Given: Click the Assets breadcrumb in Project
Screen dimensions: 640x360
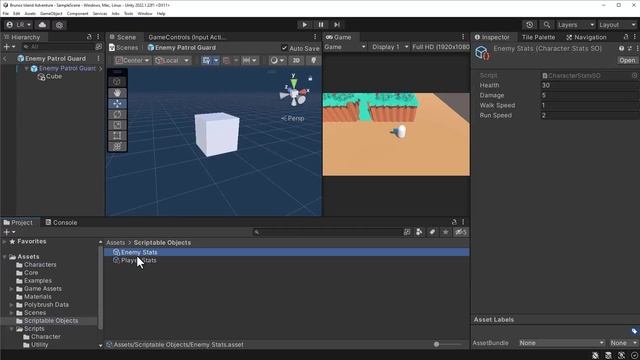Looking at the screenshot, I should 116,242.
